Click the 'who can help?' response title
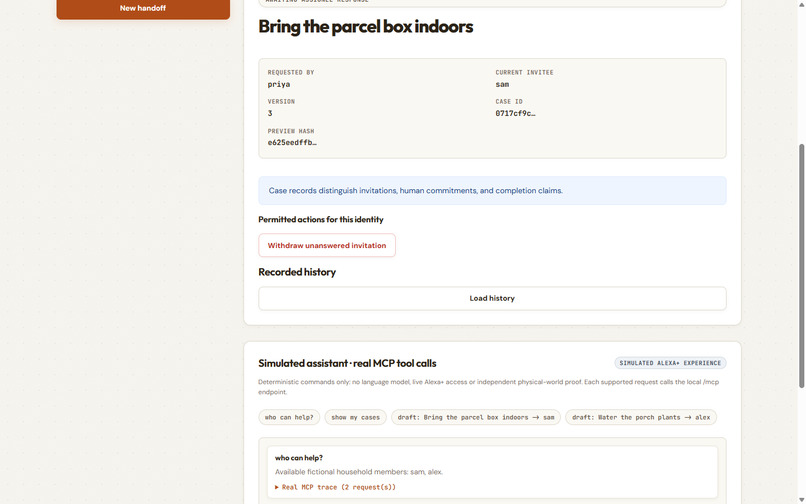 pyautogui.click(x=299, y=458)
